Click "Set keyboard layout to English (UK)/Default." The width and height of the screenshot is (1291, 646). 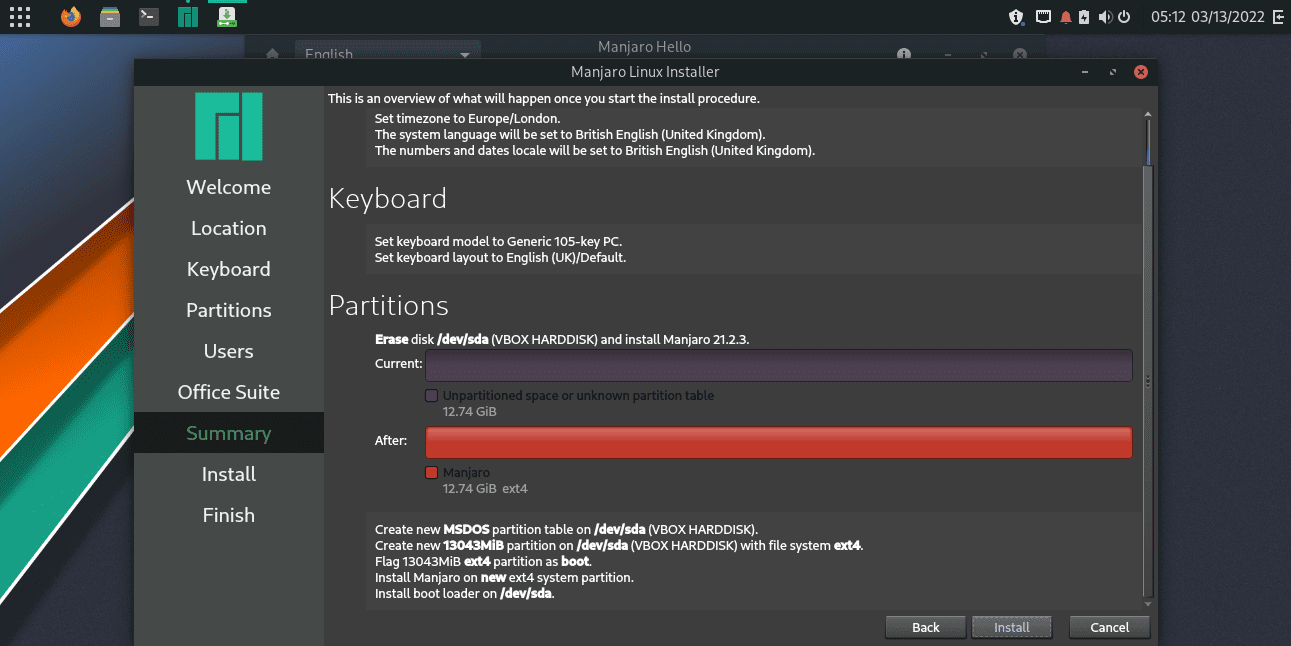pos(500,257)
